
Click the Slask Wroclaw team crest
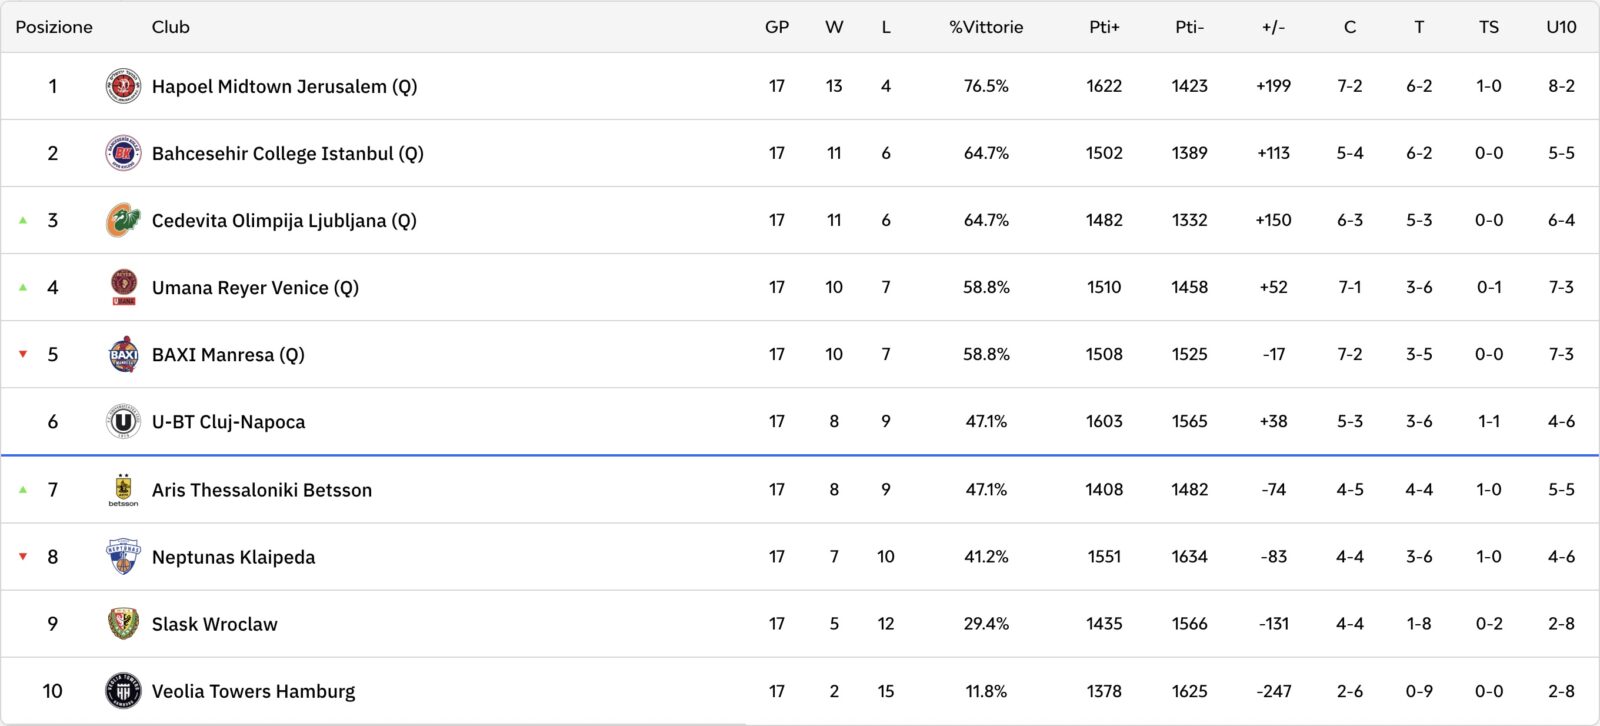[x=123, y=623]
